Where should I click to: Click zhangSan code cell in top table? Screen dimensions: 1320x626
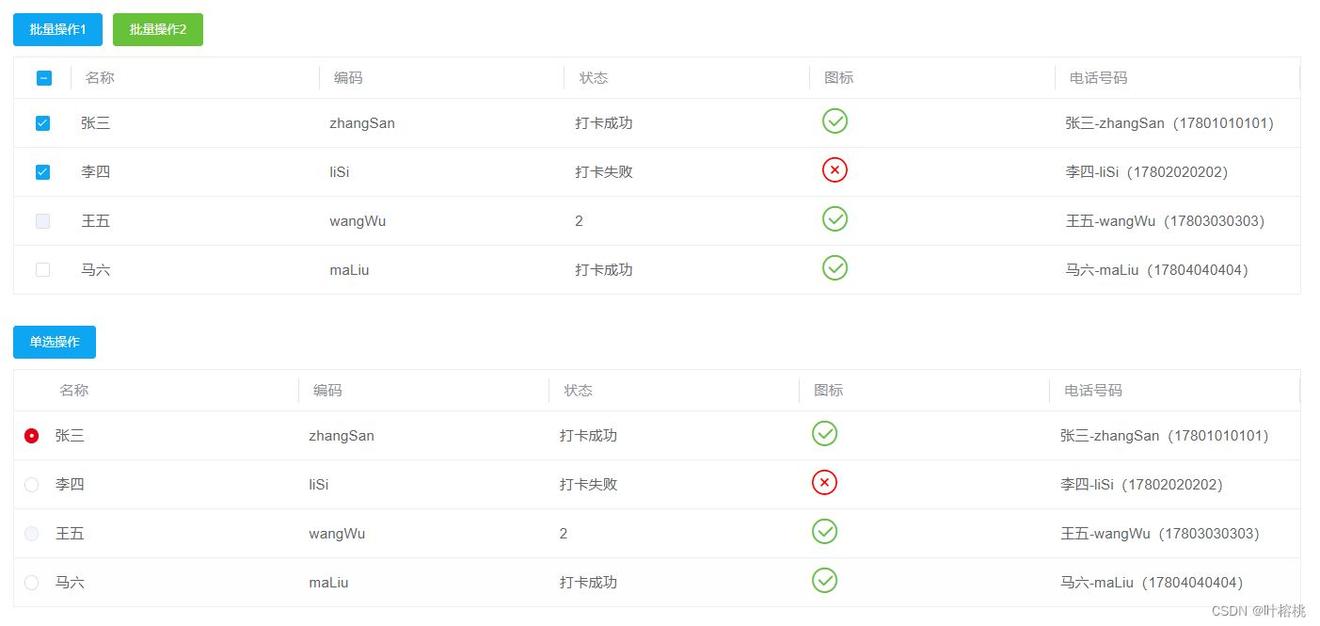(x=362, y=123)
